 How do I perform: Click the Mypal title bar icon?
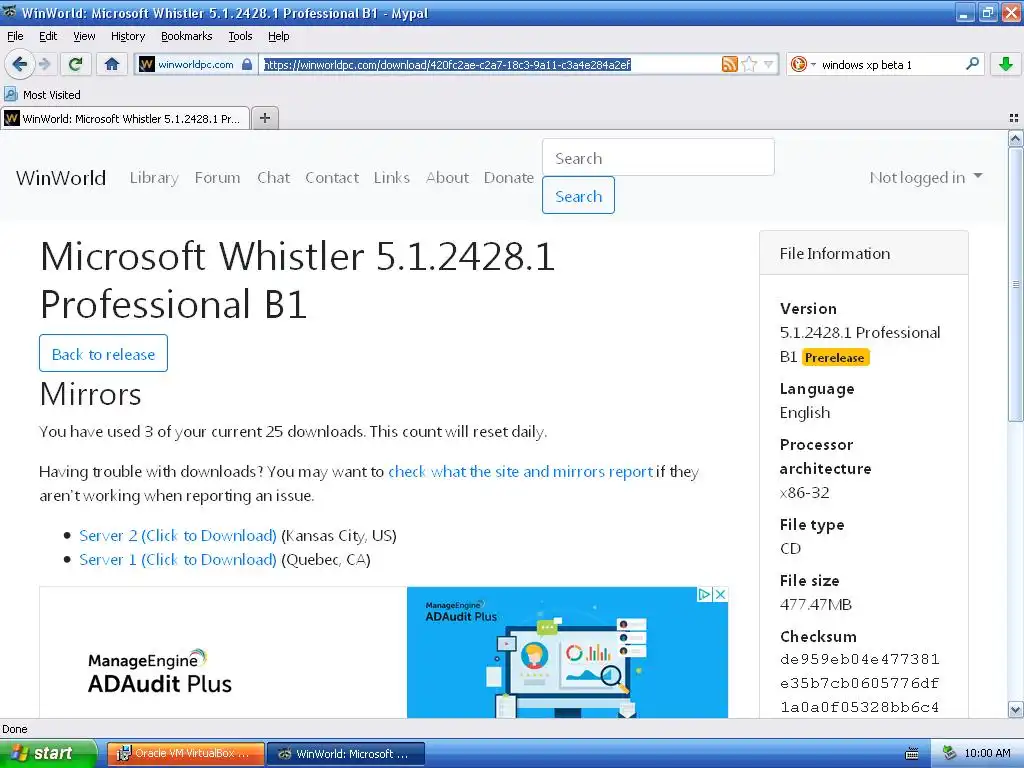(10, 12)
